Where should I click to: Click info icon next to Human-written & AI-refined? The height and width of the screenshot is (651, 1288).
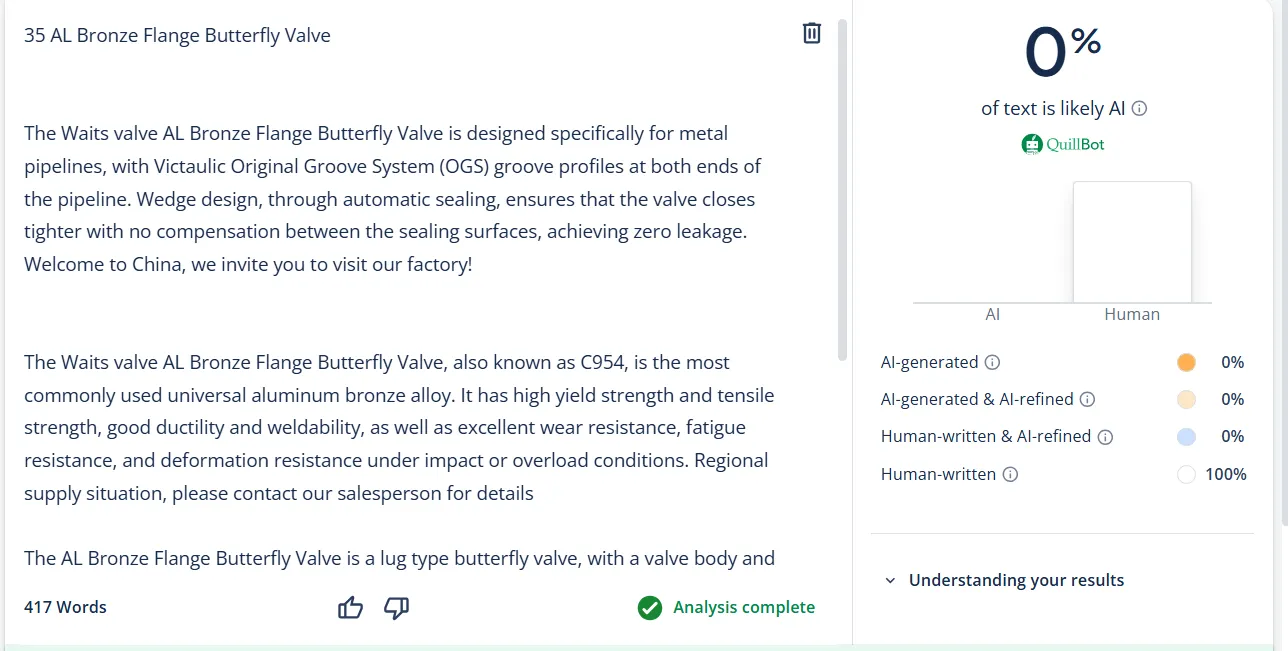[1105, 437]
